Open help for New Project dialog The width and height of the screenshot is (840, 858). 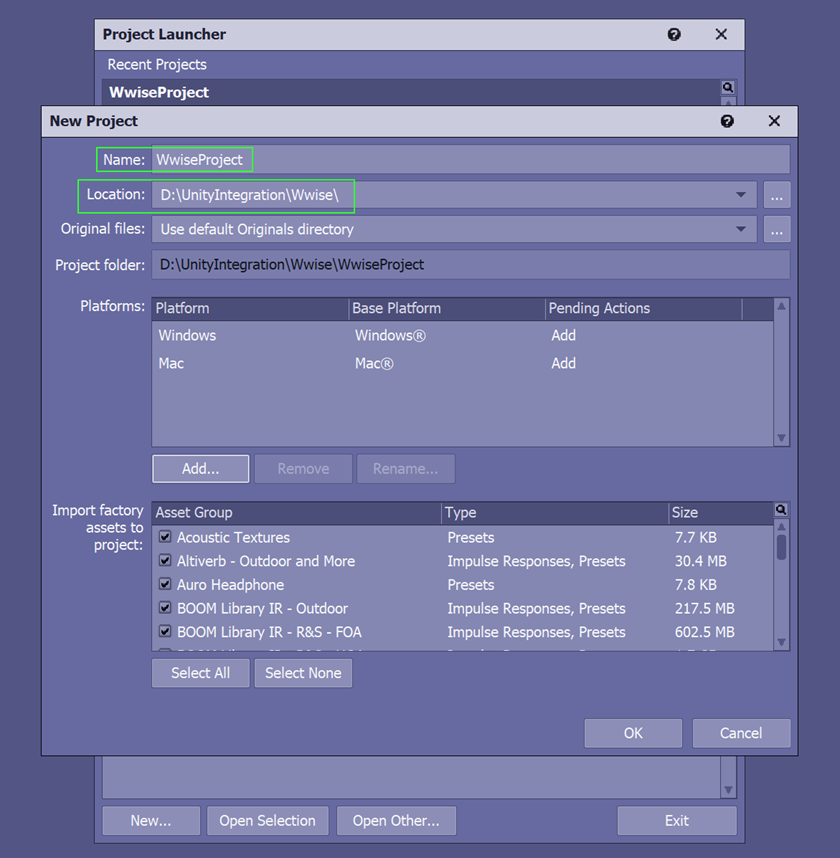click(727, 121)
